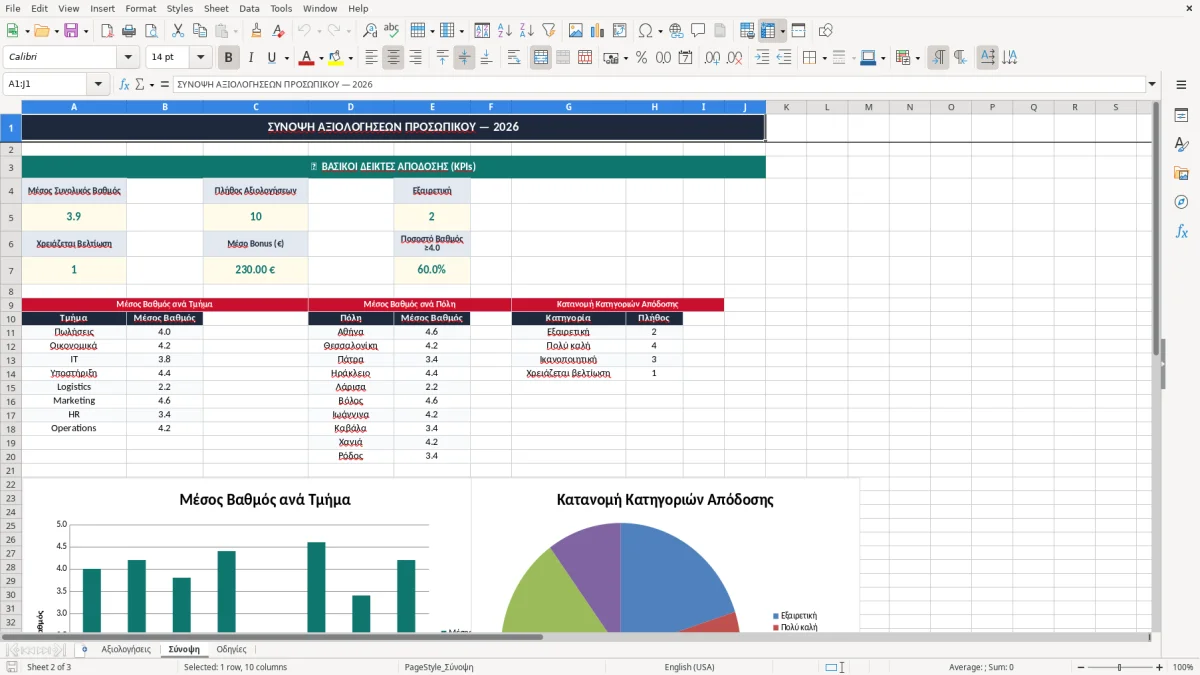This screenshot has width=1200, height=675.
Task: Insert a chart using toolbar icon
Action: tap(598, 31)
